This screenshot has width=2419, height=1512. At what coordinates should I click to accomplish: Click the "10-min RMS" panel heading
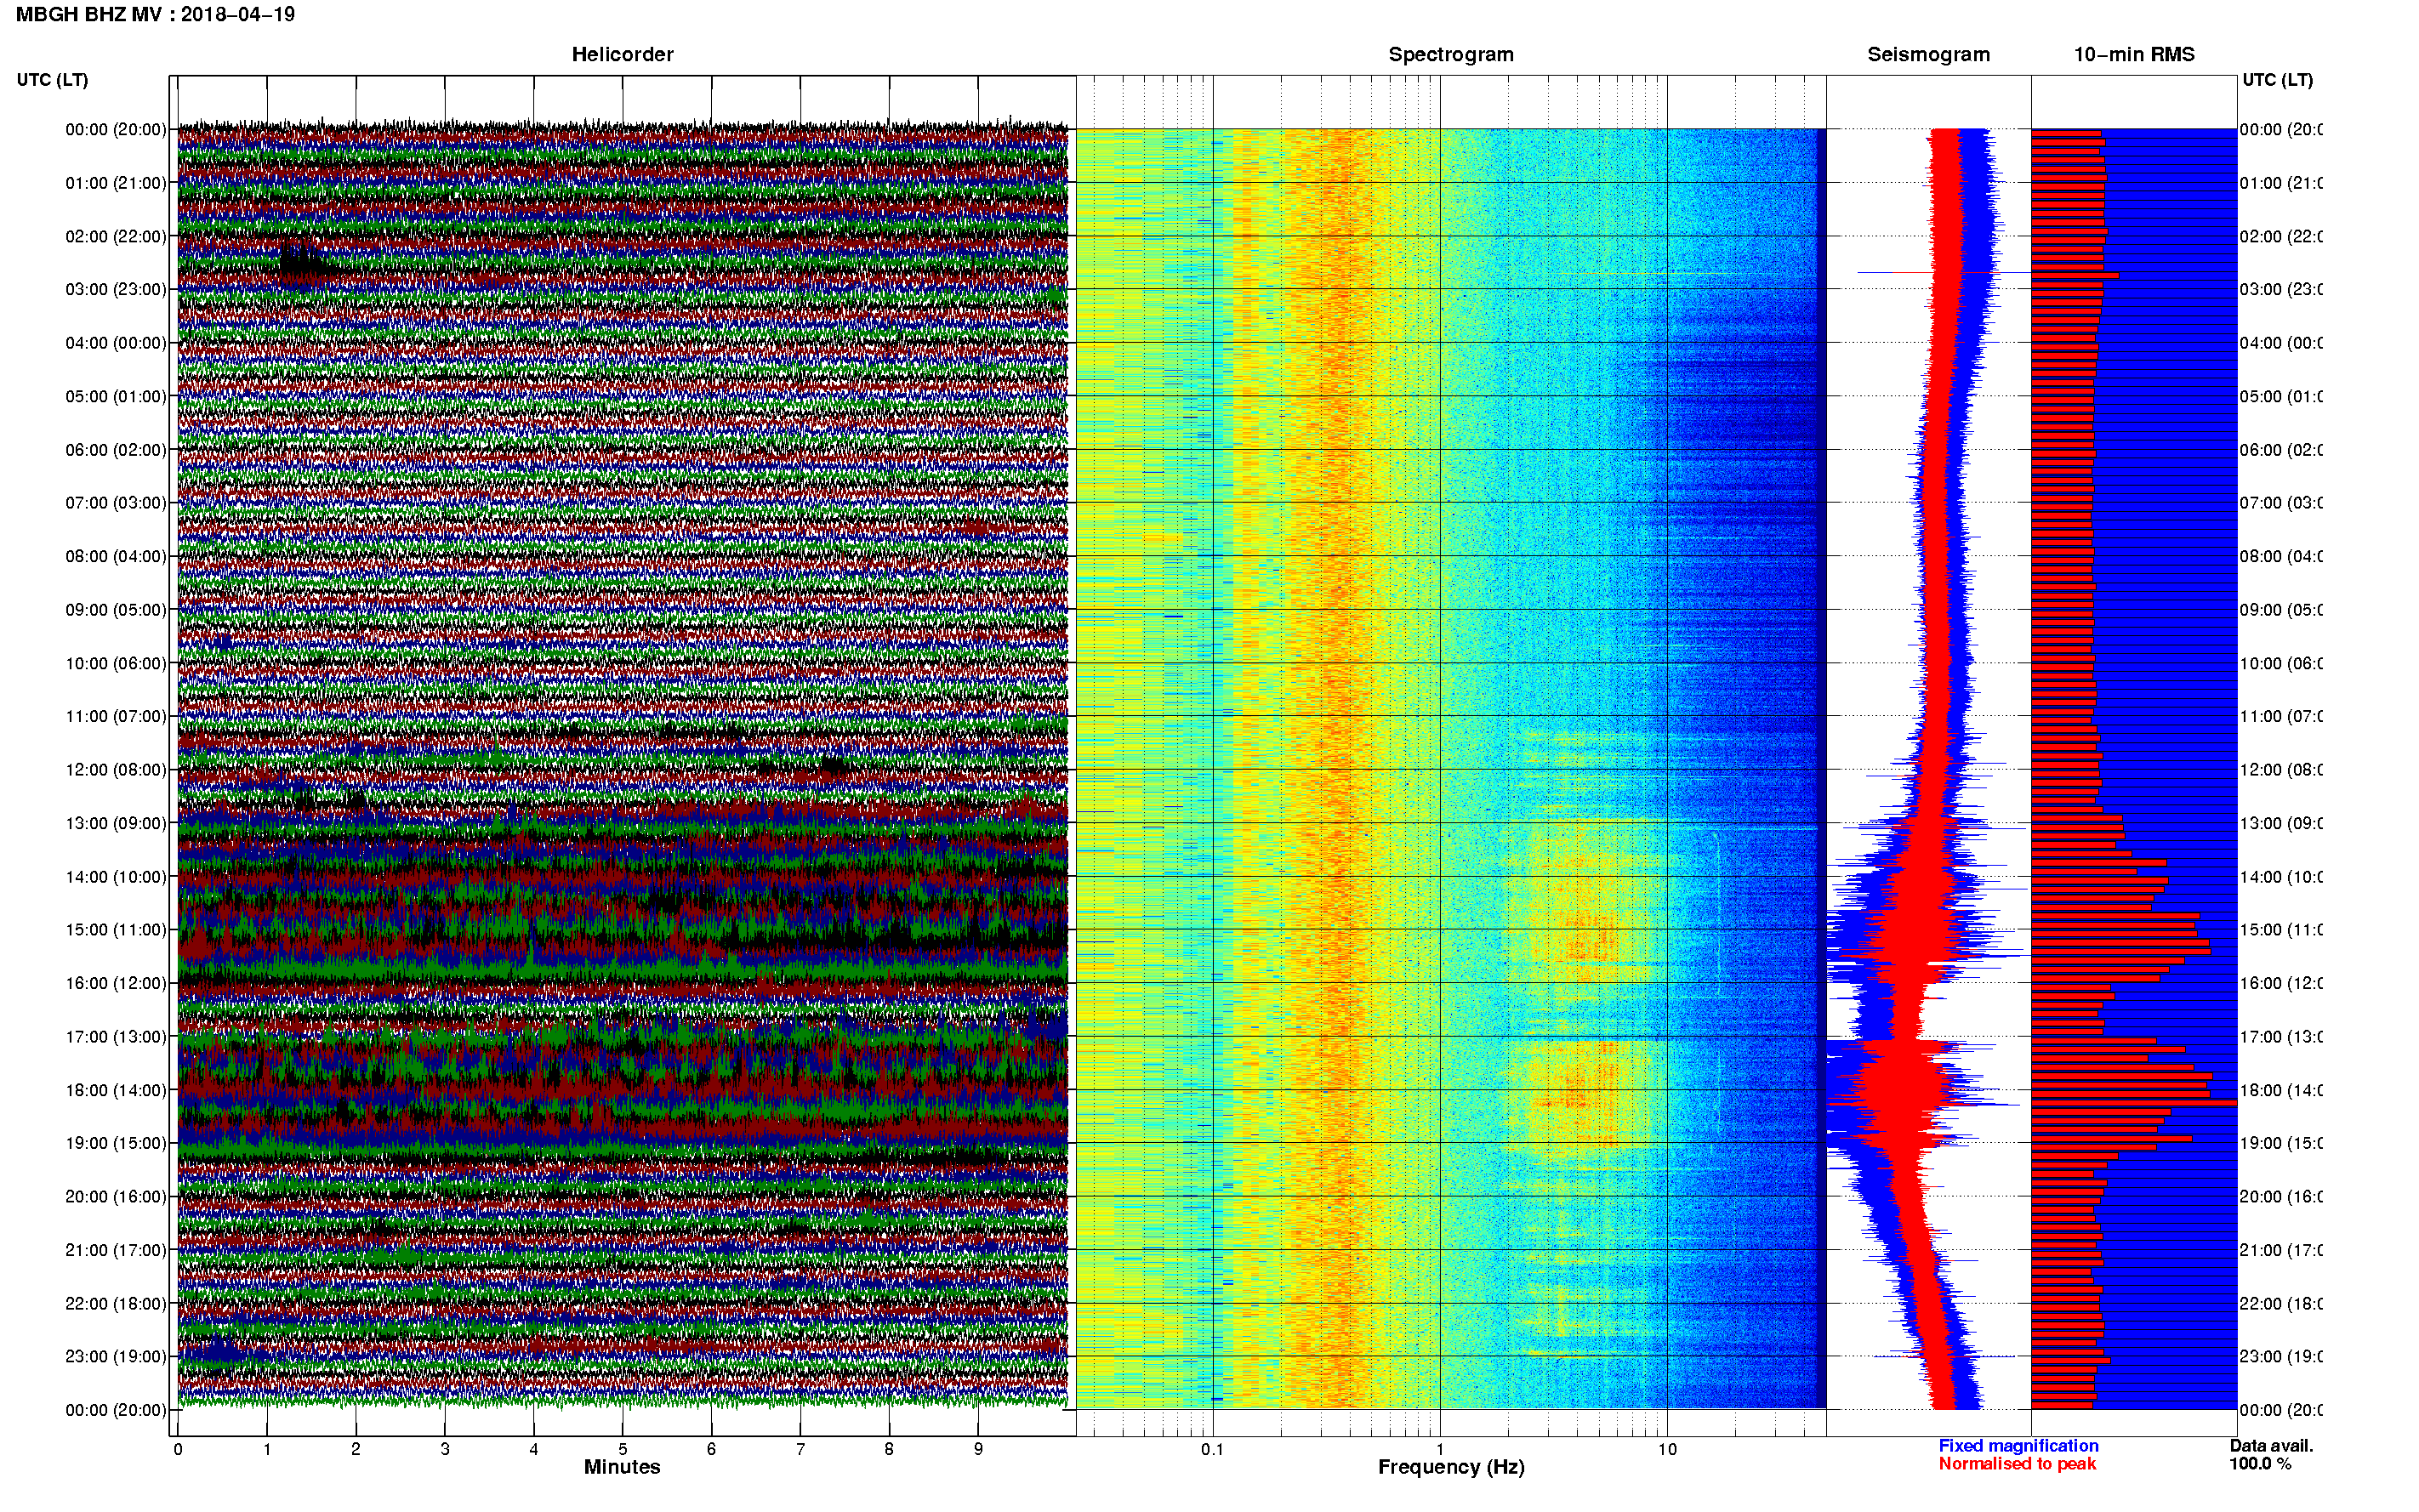click(x=2134, y=54)
